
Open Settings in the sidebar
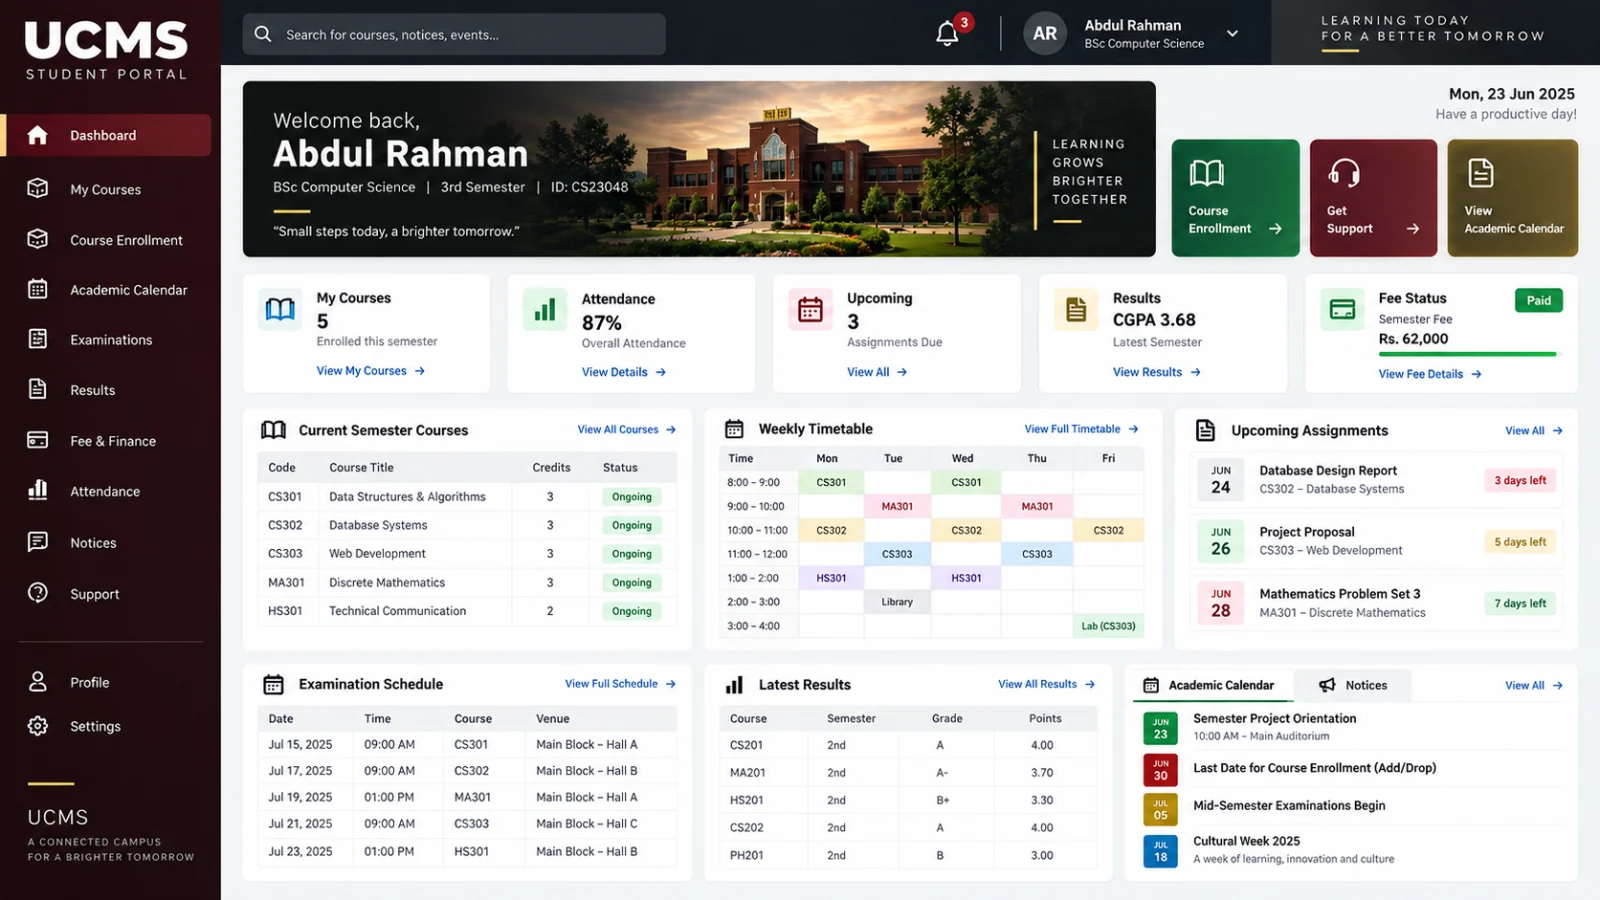click(108, 726)
